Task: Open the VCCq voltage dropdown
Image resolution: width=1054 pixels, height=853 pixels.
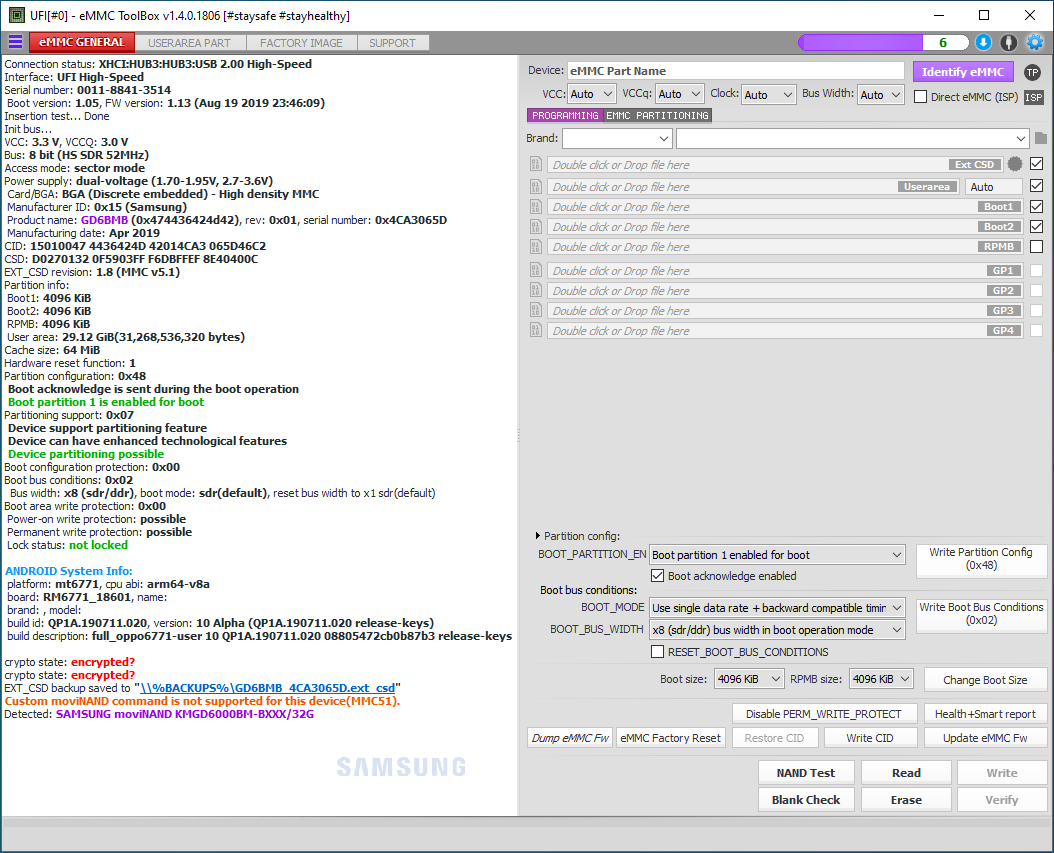Action: click(680, 94)
